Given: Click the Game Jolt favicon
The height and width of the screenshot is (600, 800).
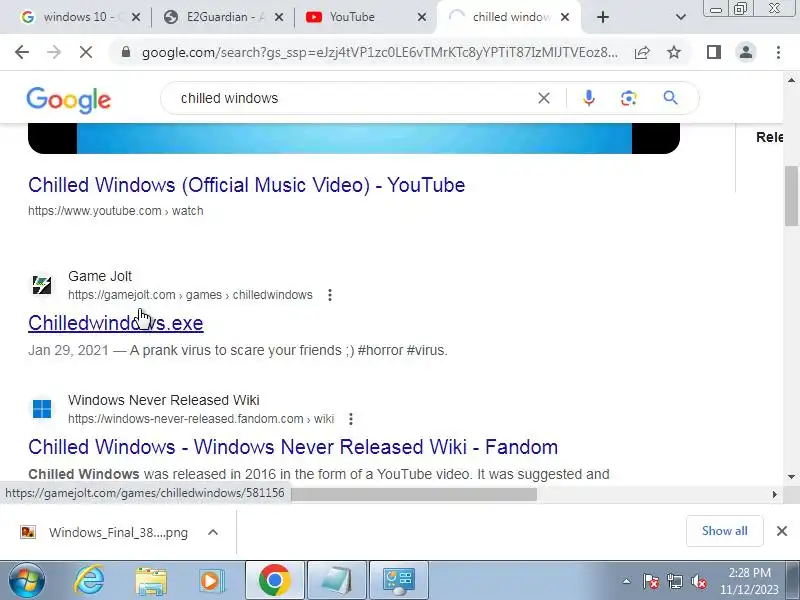Looking at the screenshot, I should pyautogui.click(x=42, y=285).
